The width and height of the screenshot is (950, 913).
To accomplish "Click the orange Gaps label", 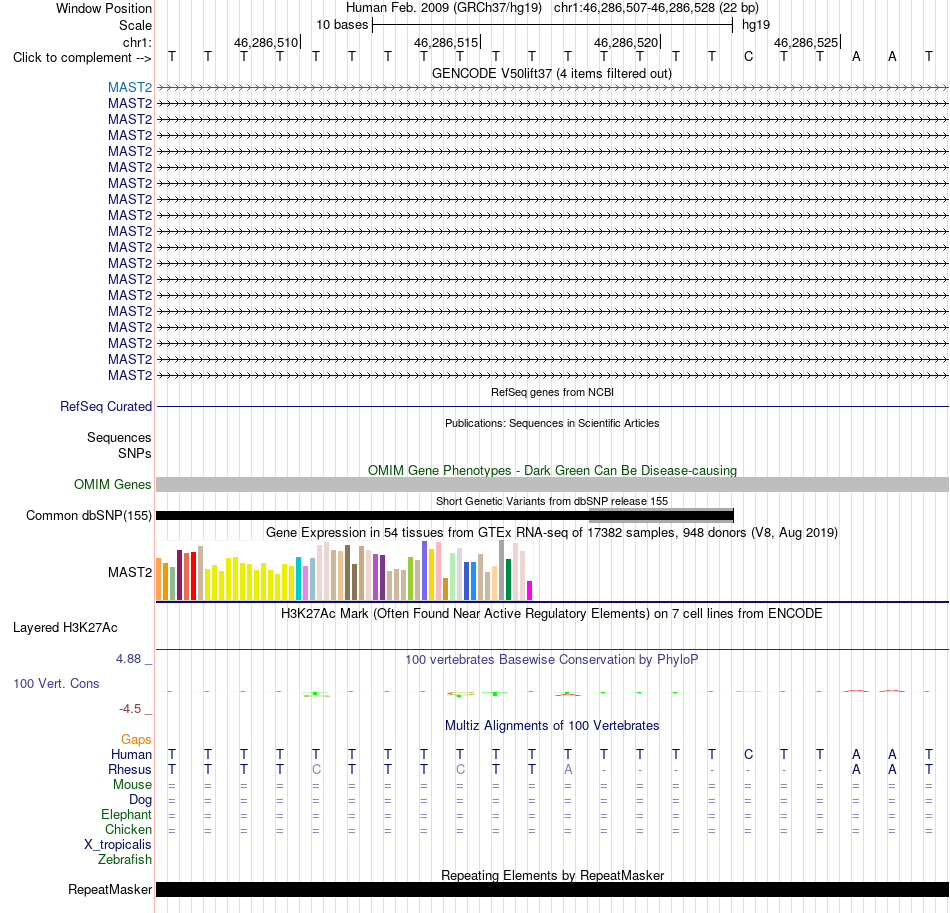I will [136, 739].
